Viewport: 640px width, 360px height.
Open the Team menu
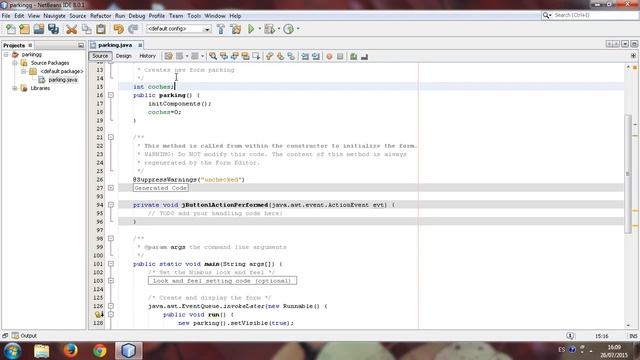coord(176,16)
